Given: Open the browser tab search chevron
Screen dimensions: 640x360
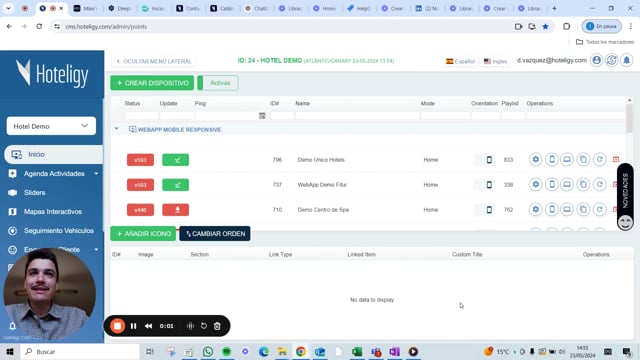Looking at the screenshot, I should pos(8,8).
